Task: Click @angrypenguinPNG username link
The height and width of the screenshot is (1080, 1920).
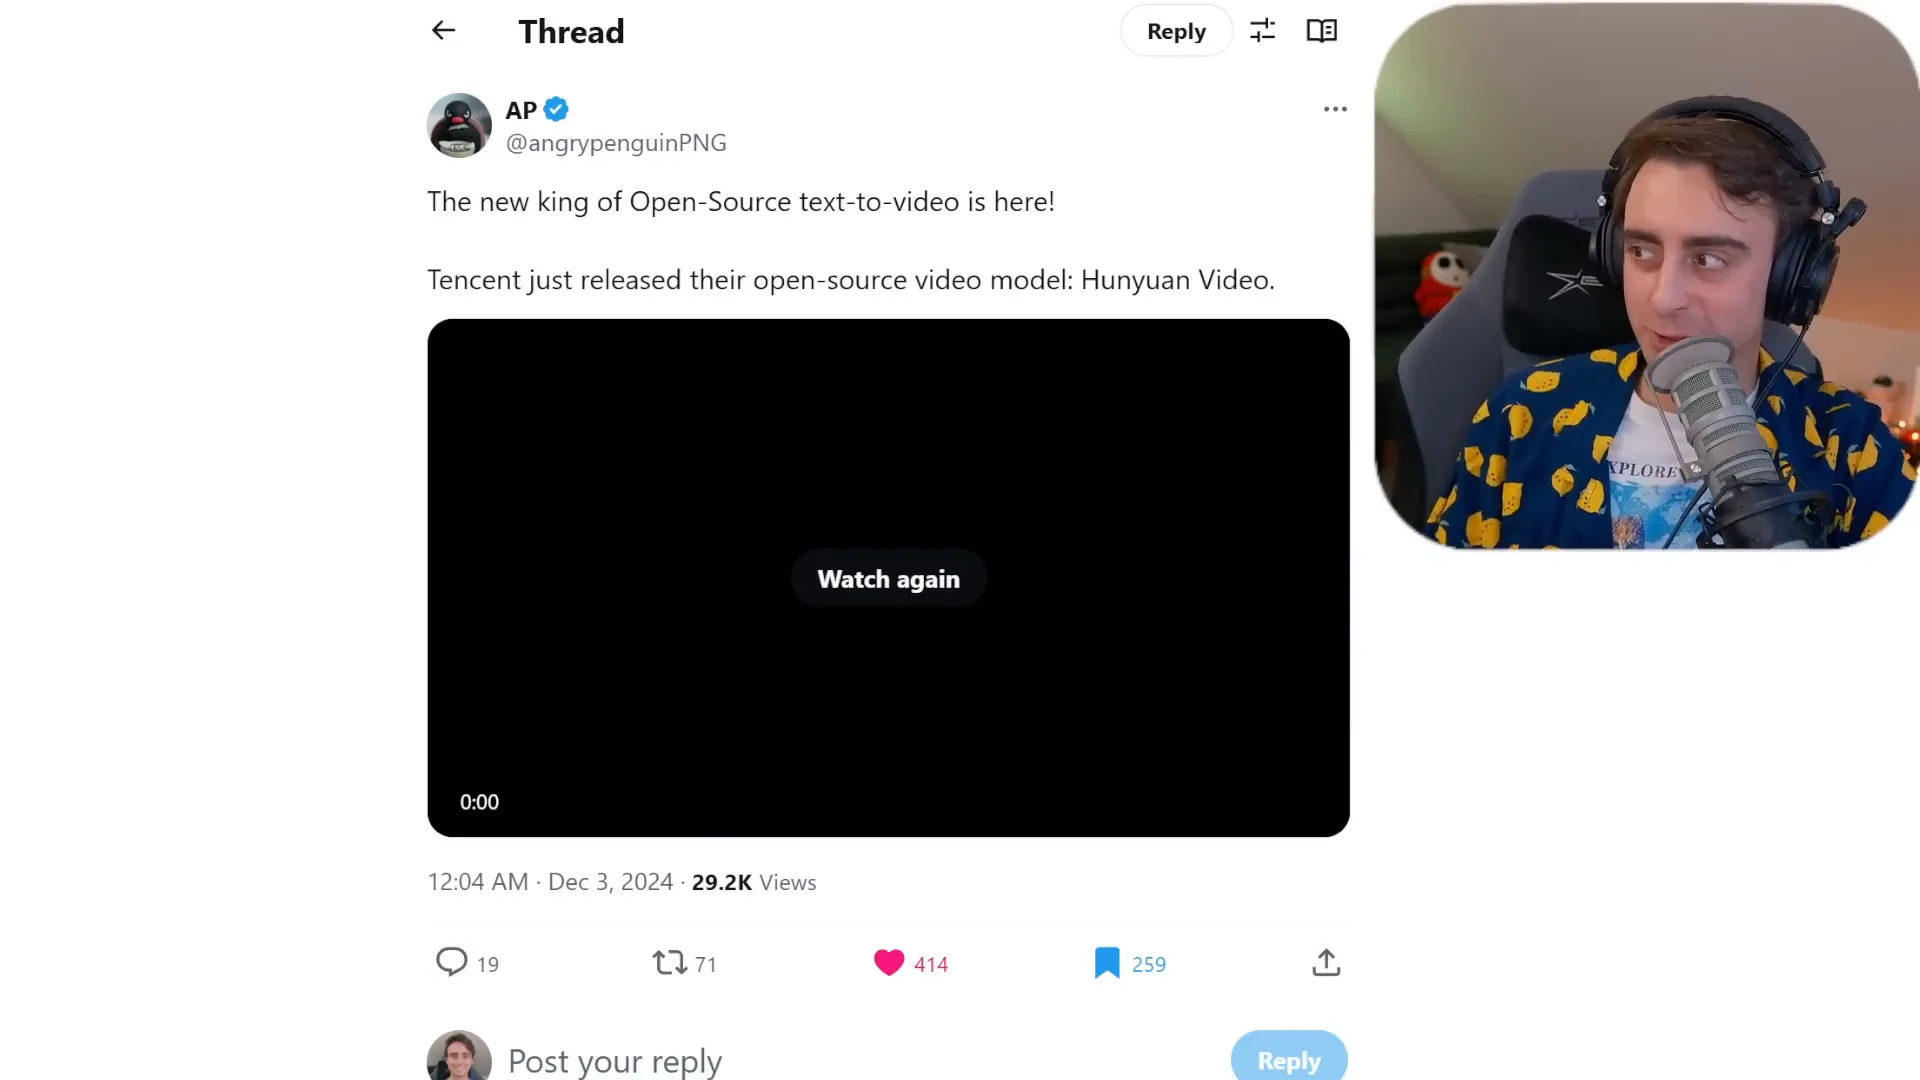Action: point(616,142)
